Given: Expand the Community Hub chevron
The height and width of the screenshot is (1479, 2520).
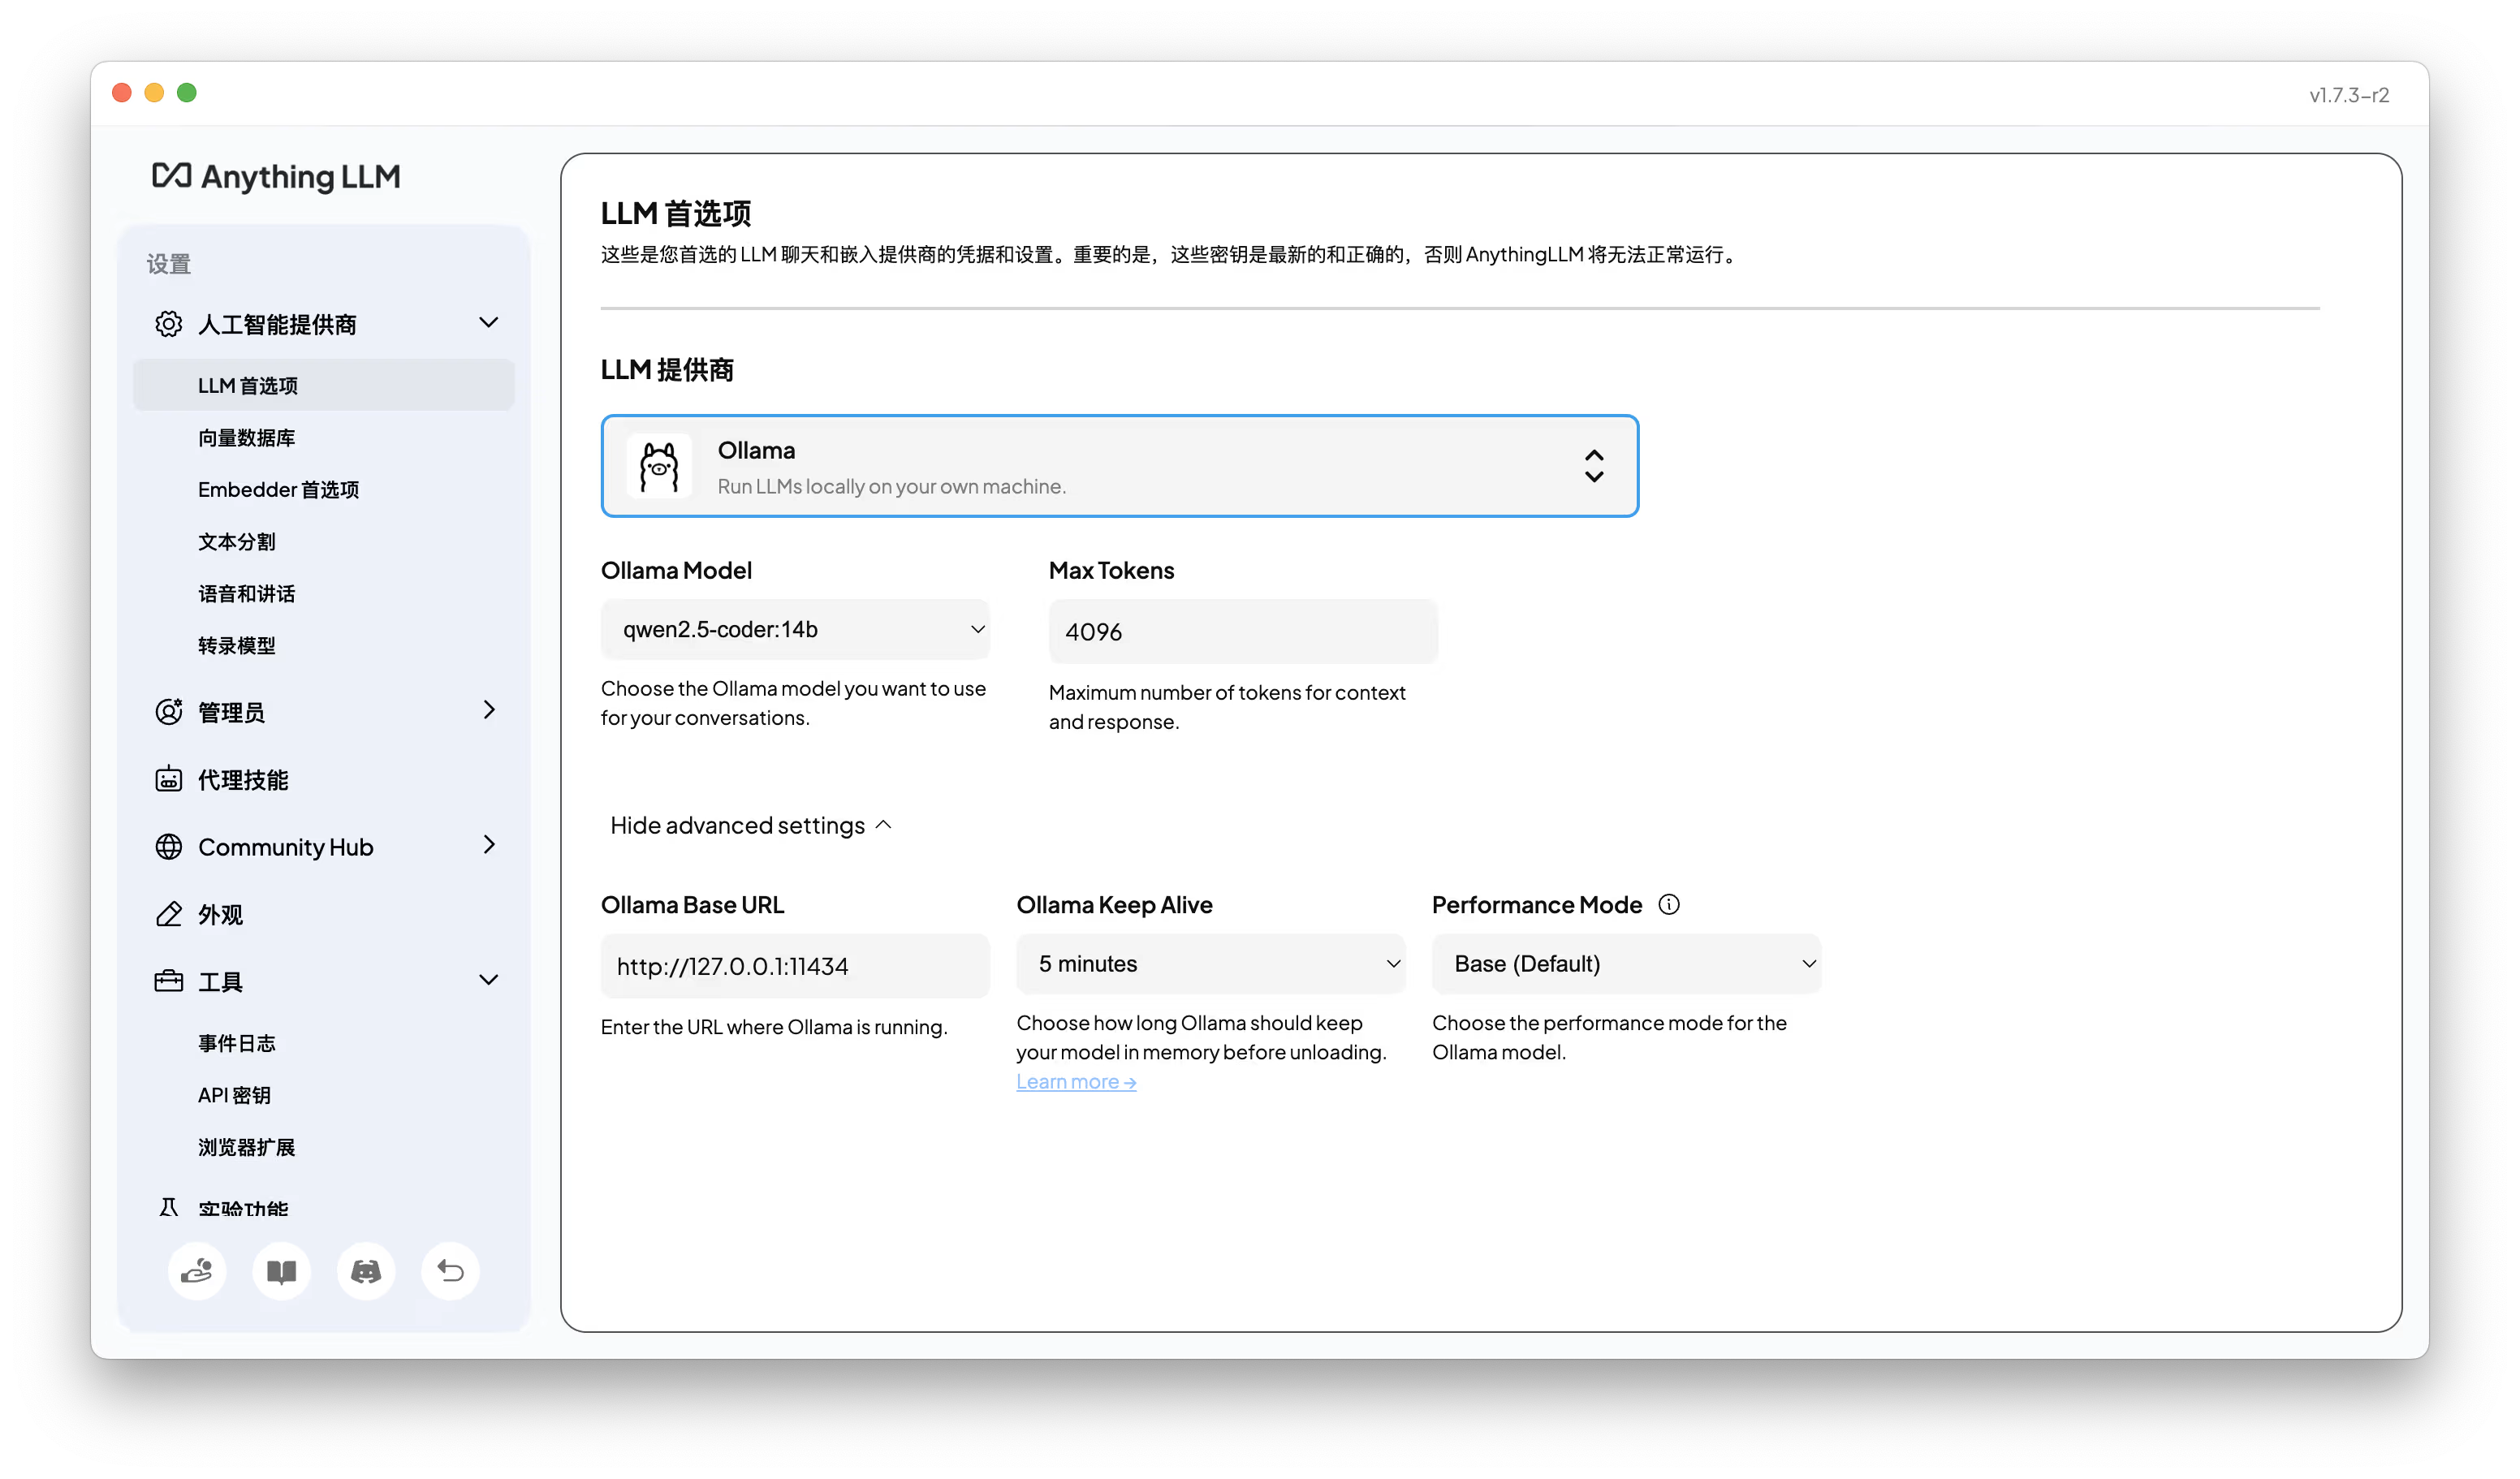Looking at the screenshot, I should click(x=488, y=845).
